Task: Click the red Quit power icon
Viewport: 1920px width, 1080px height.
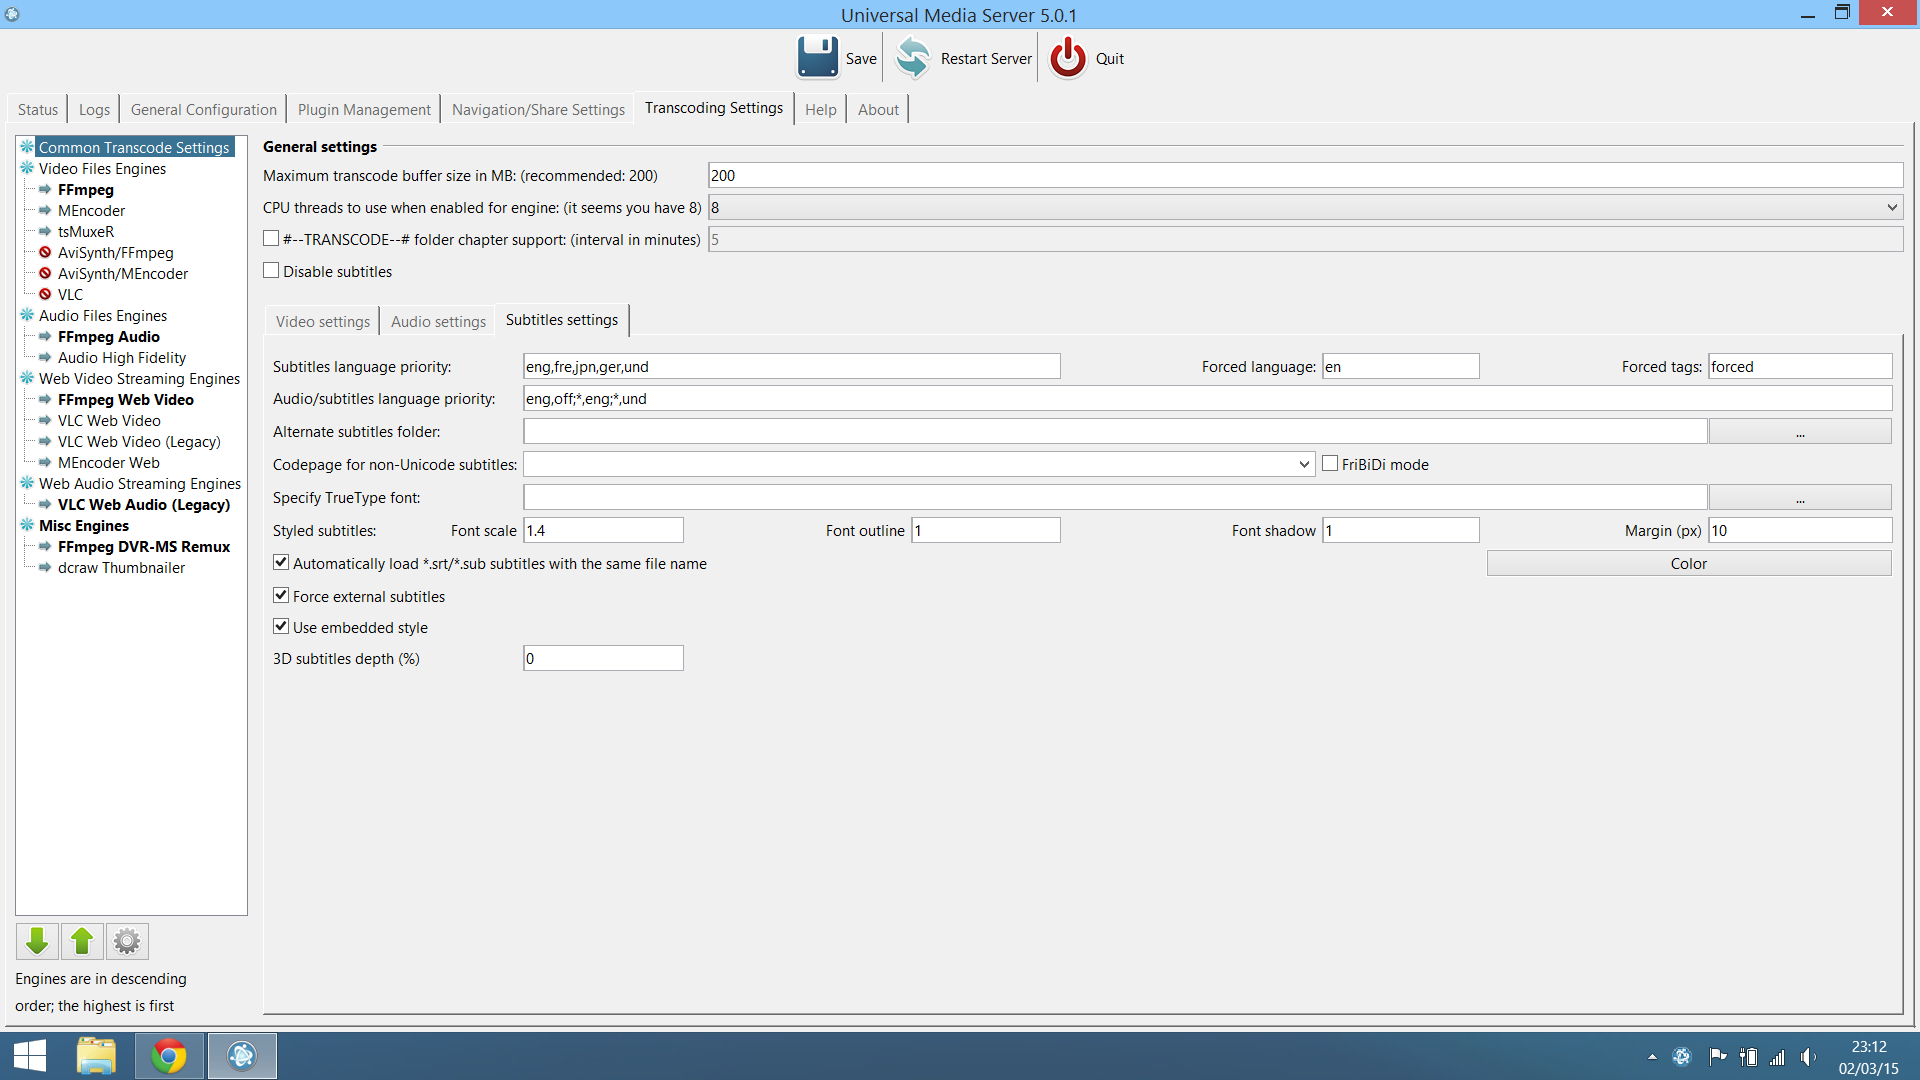Action: click(x=1068, y=58)
